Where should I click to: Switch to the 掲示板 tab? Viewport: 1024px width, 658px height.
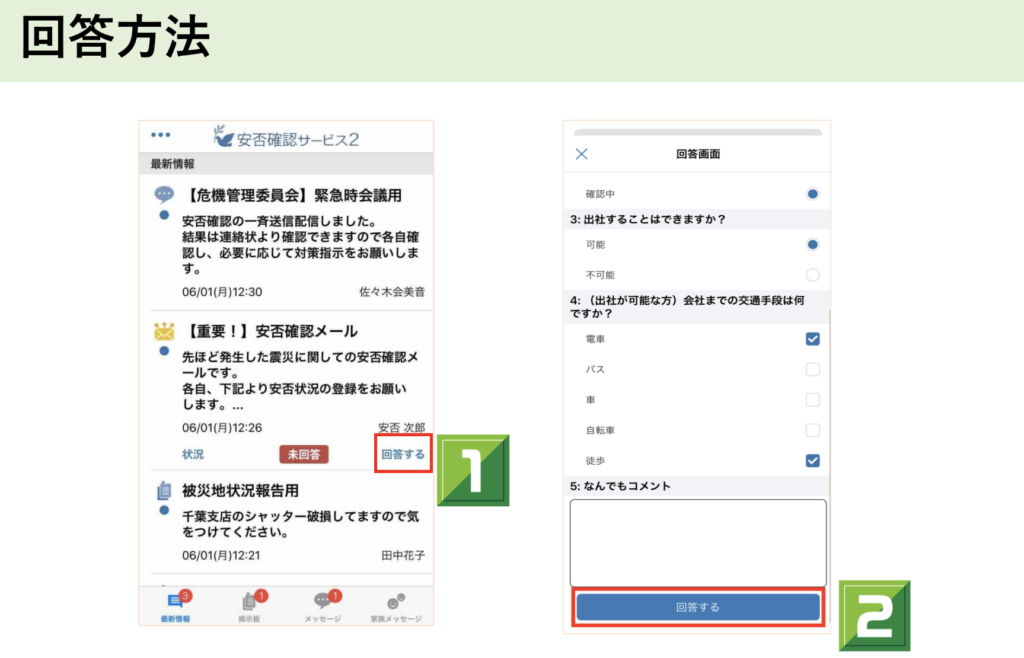(249, 607)
